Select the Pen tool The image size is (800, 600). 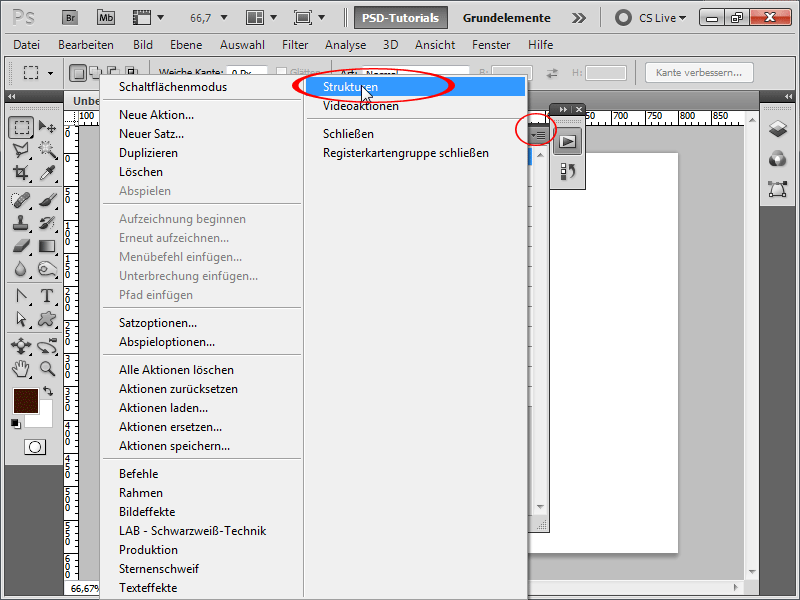(x=21, y=296)
